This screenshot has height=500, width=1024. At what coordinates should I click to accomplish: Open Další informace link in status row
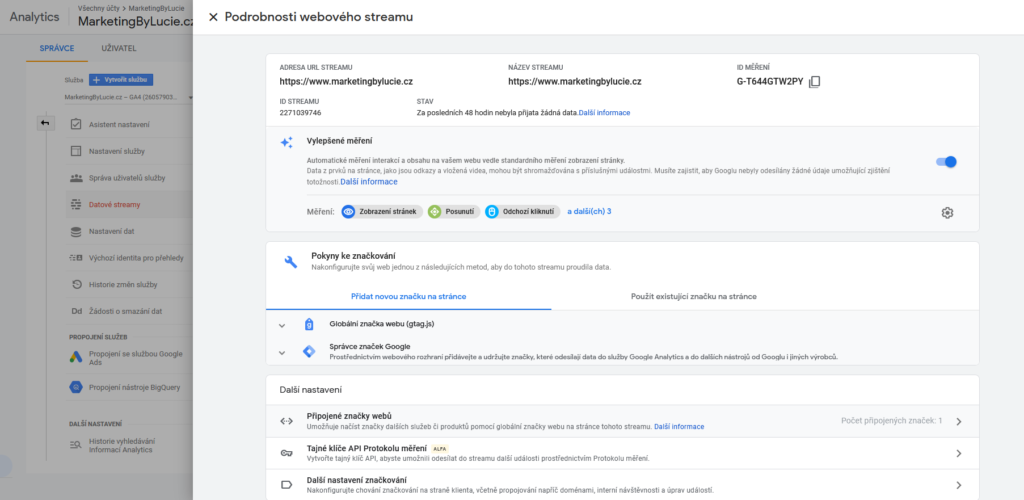pyautogui.click(x=604, y=113)
